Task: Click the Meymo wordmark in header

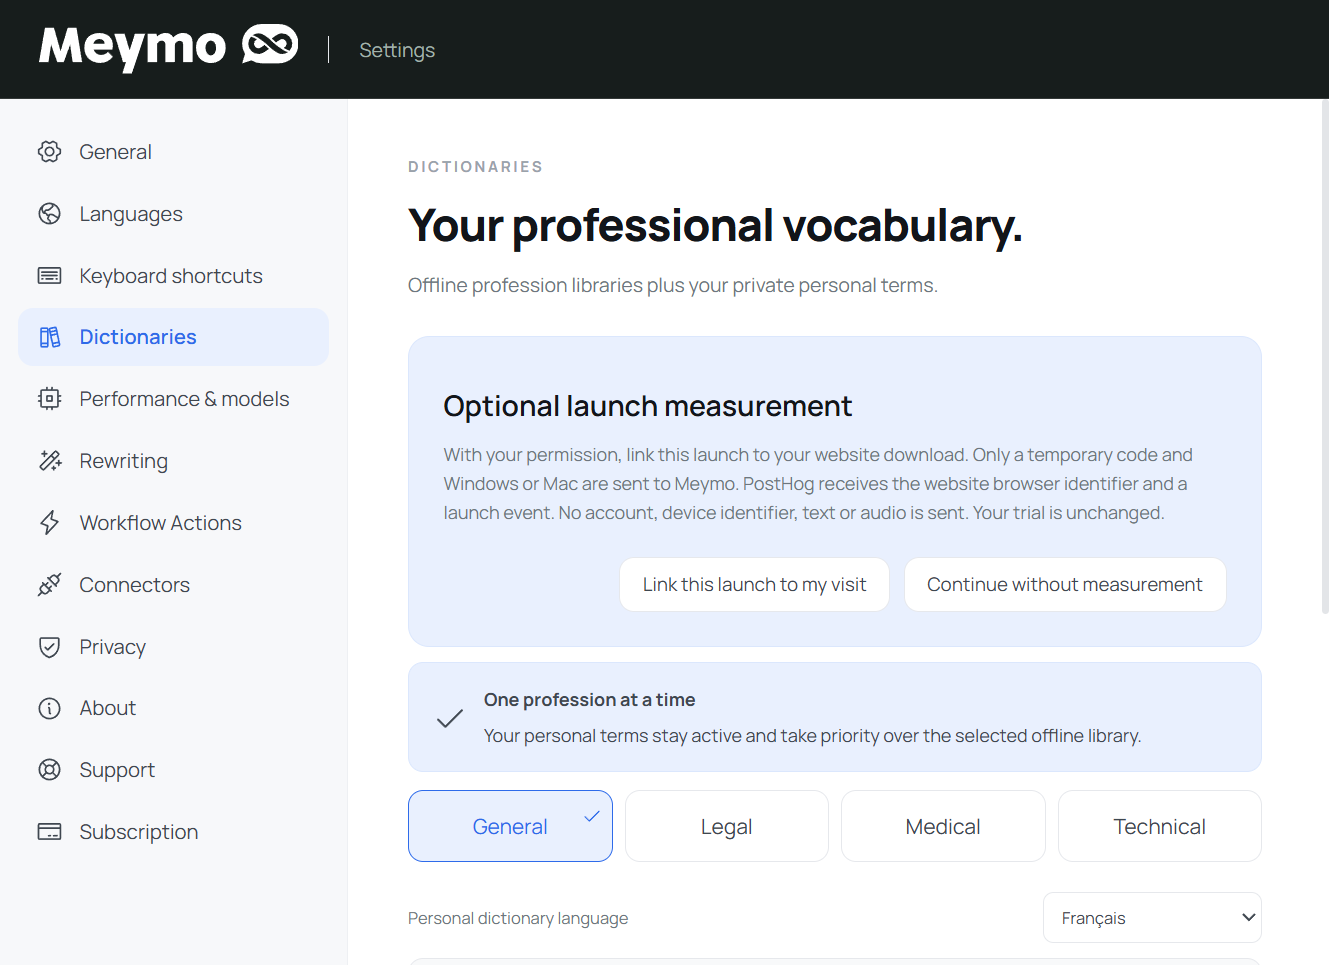Action: click(x=133, y=47)
